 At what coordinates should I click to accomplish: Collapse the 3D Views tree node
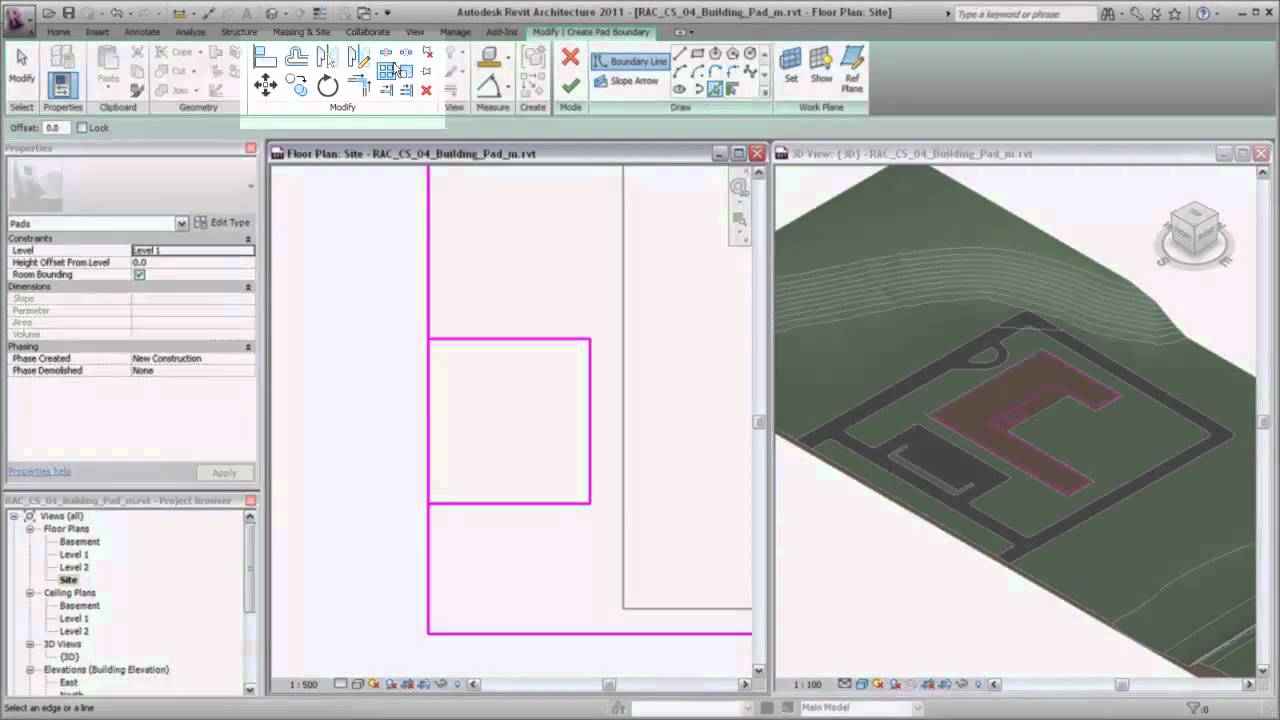pyautogui.click(x=30, y=645)
